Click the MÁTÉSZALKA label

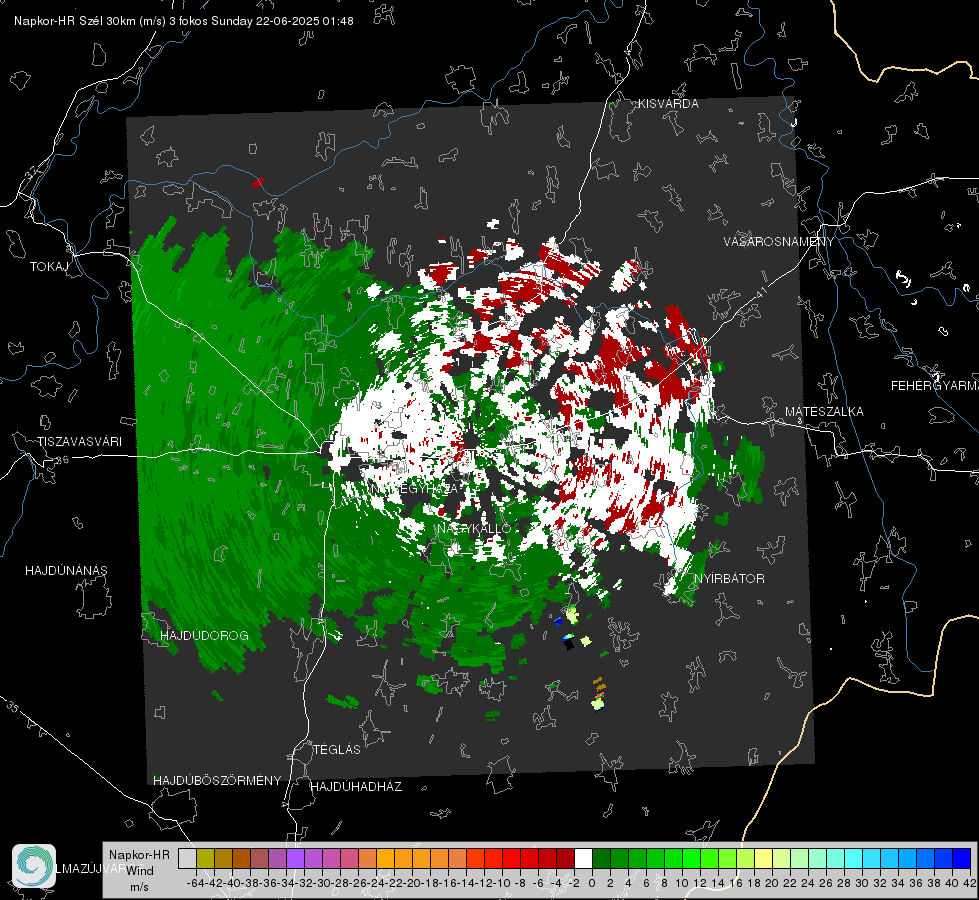[x=824, y=412]
